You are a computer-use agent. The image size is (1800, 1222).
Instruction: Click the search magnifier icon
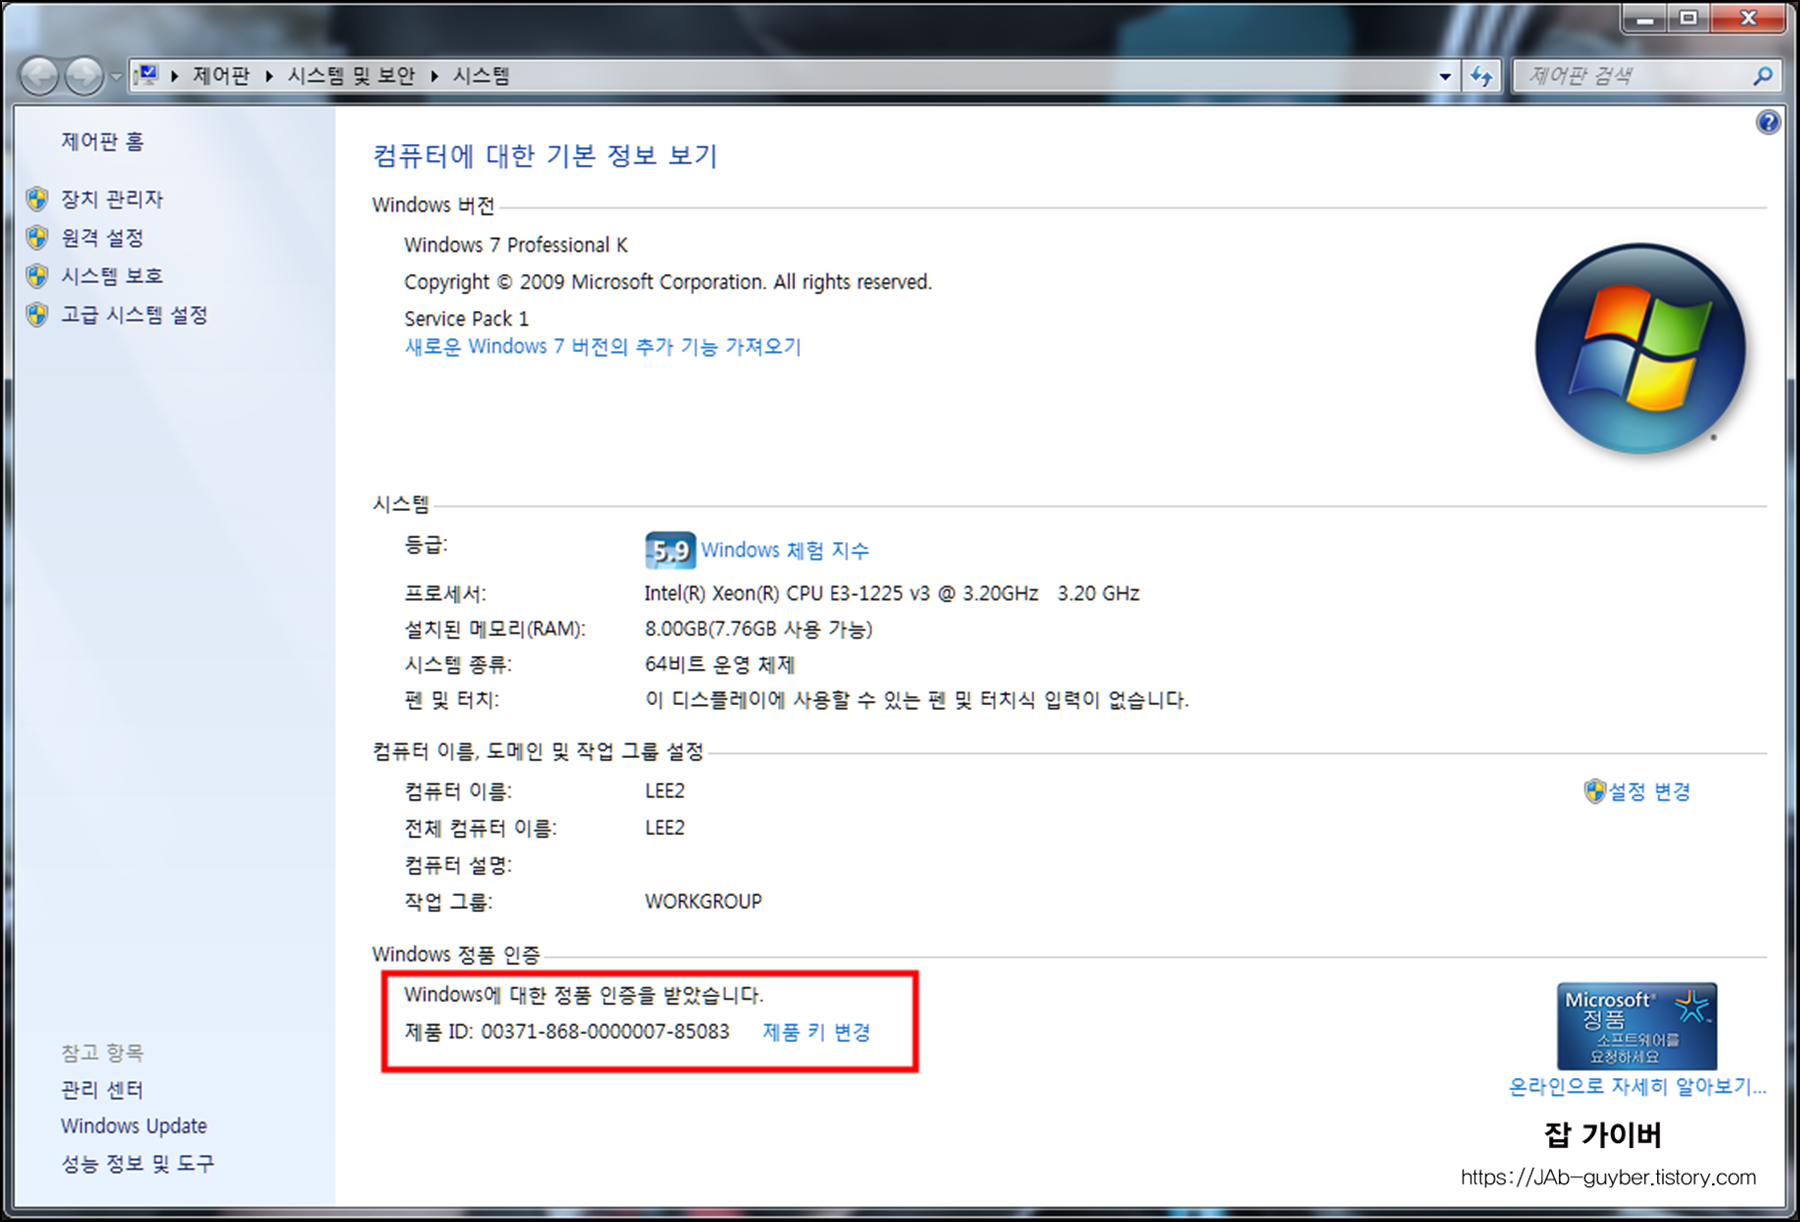[x=1763, y=76]
